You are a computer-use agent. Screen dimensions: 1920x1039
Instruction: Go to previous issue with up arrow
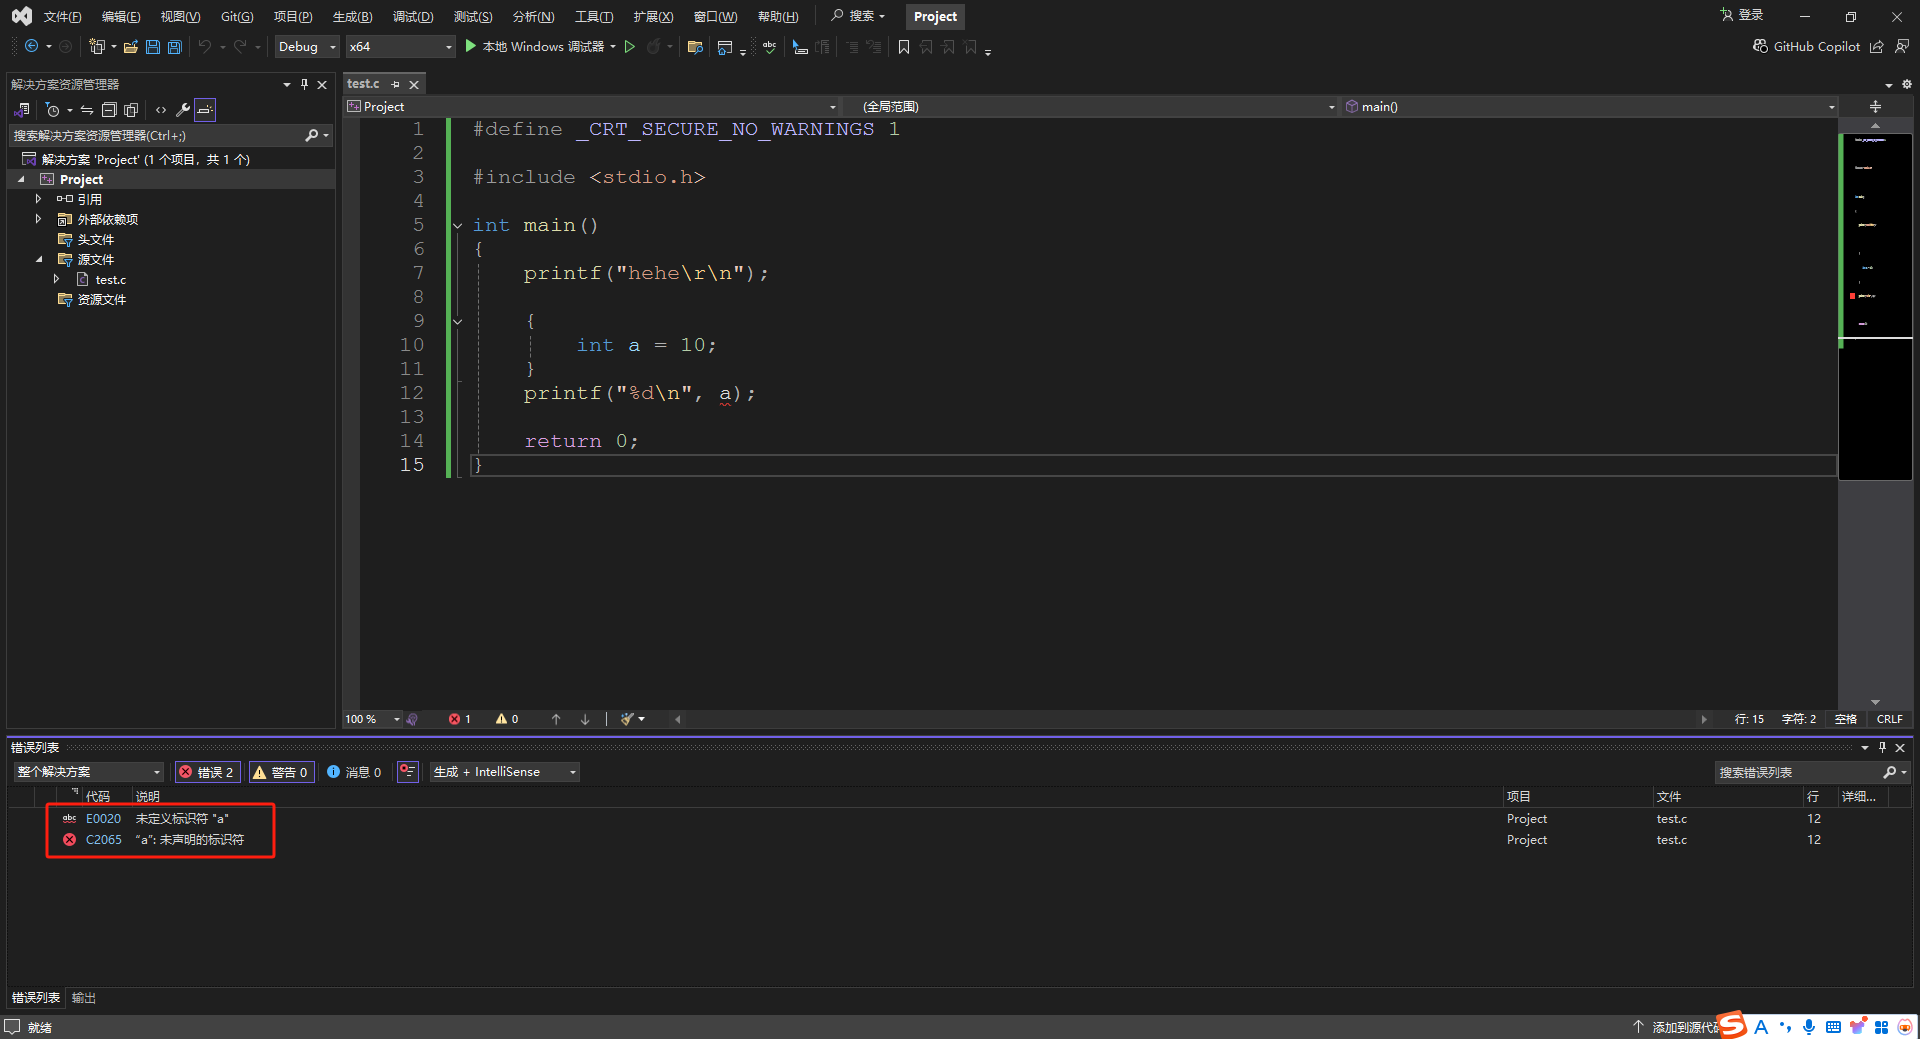click(556, 719)
